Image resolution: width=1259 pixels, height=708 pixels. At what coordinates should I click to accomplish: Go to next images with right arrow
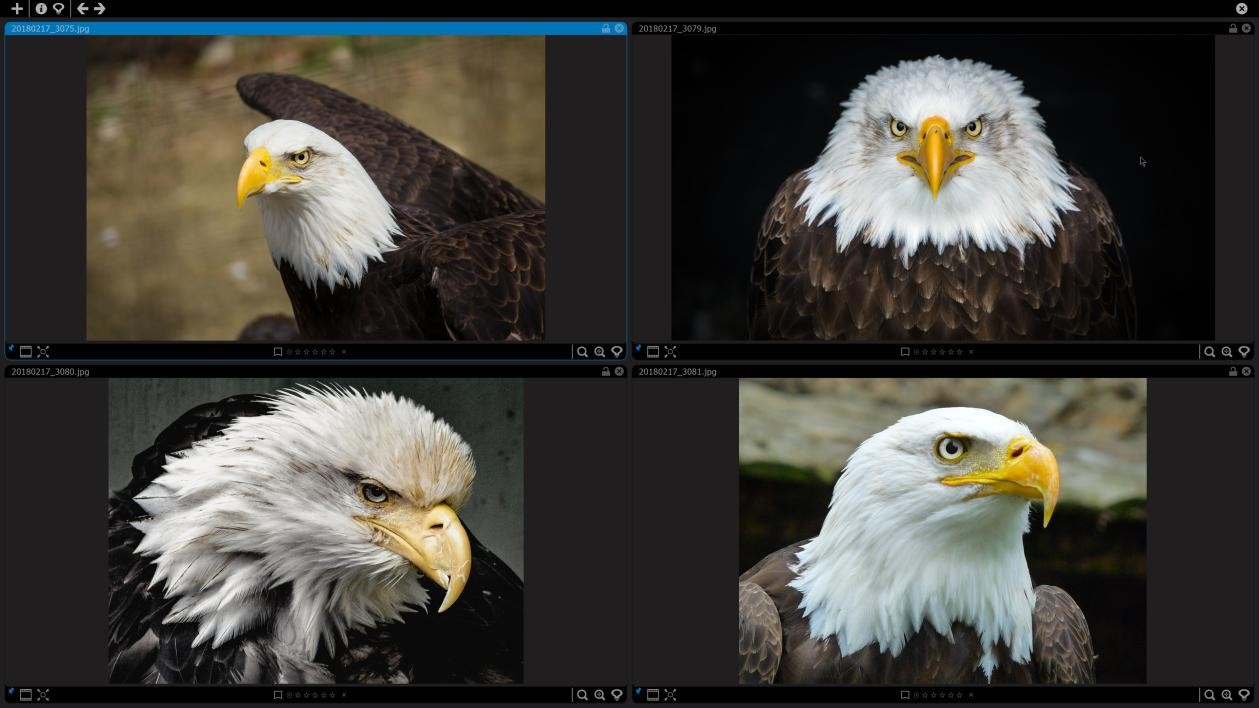click(100, 8)
